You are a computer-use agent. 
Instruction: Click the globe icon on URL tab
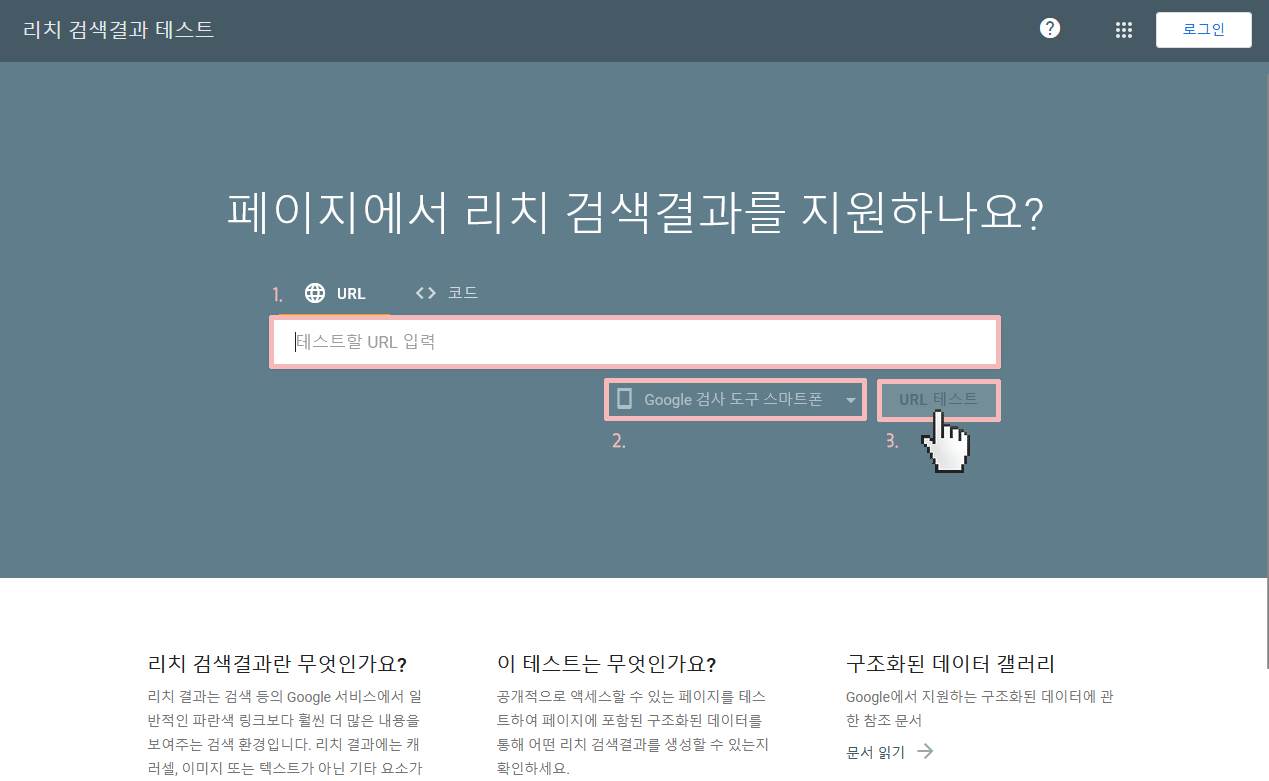point(315,293)
